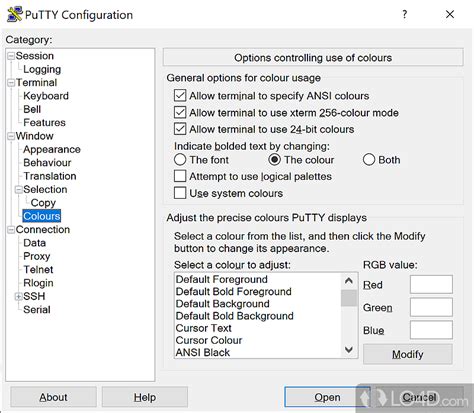The width and height of the screenshot is (474, 413).
Task: Open the Keyboard category
Action: tap(46, 96)
